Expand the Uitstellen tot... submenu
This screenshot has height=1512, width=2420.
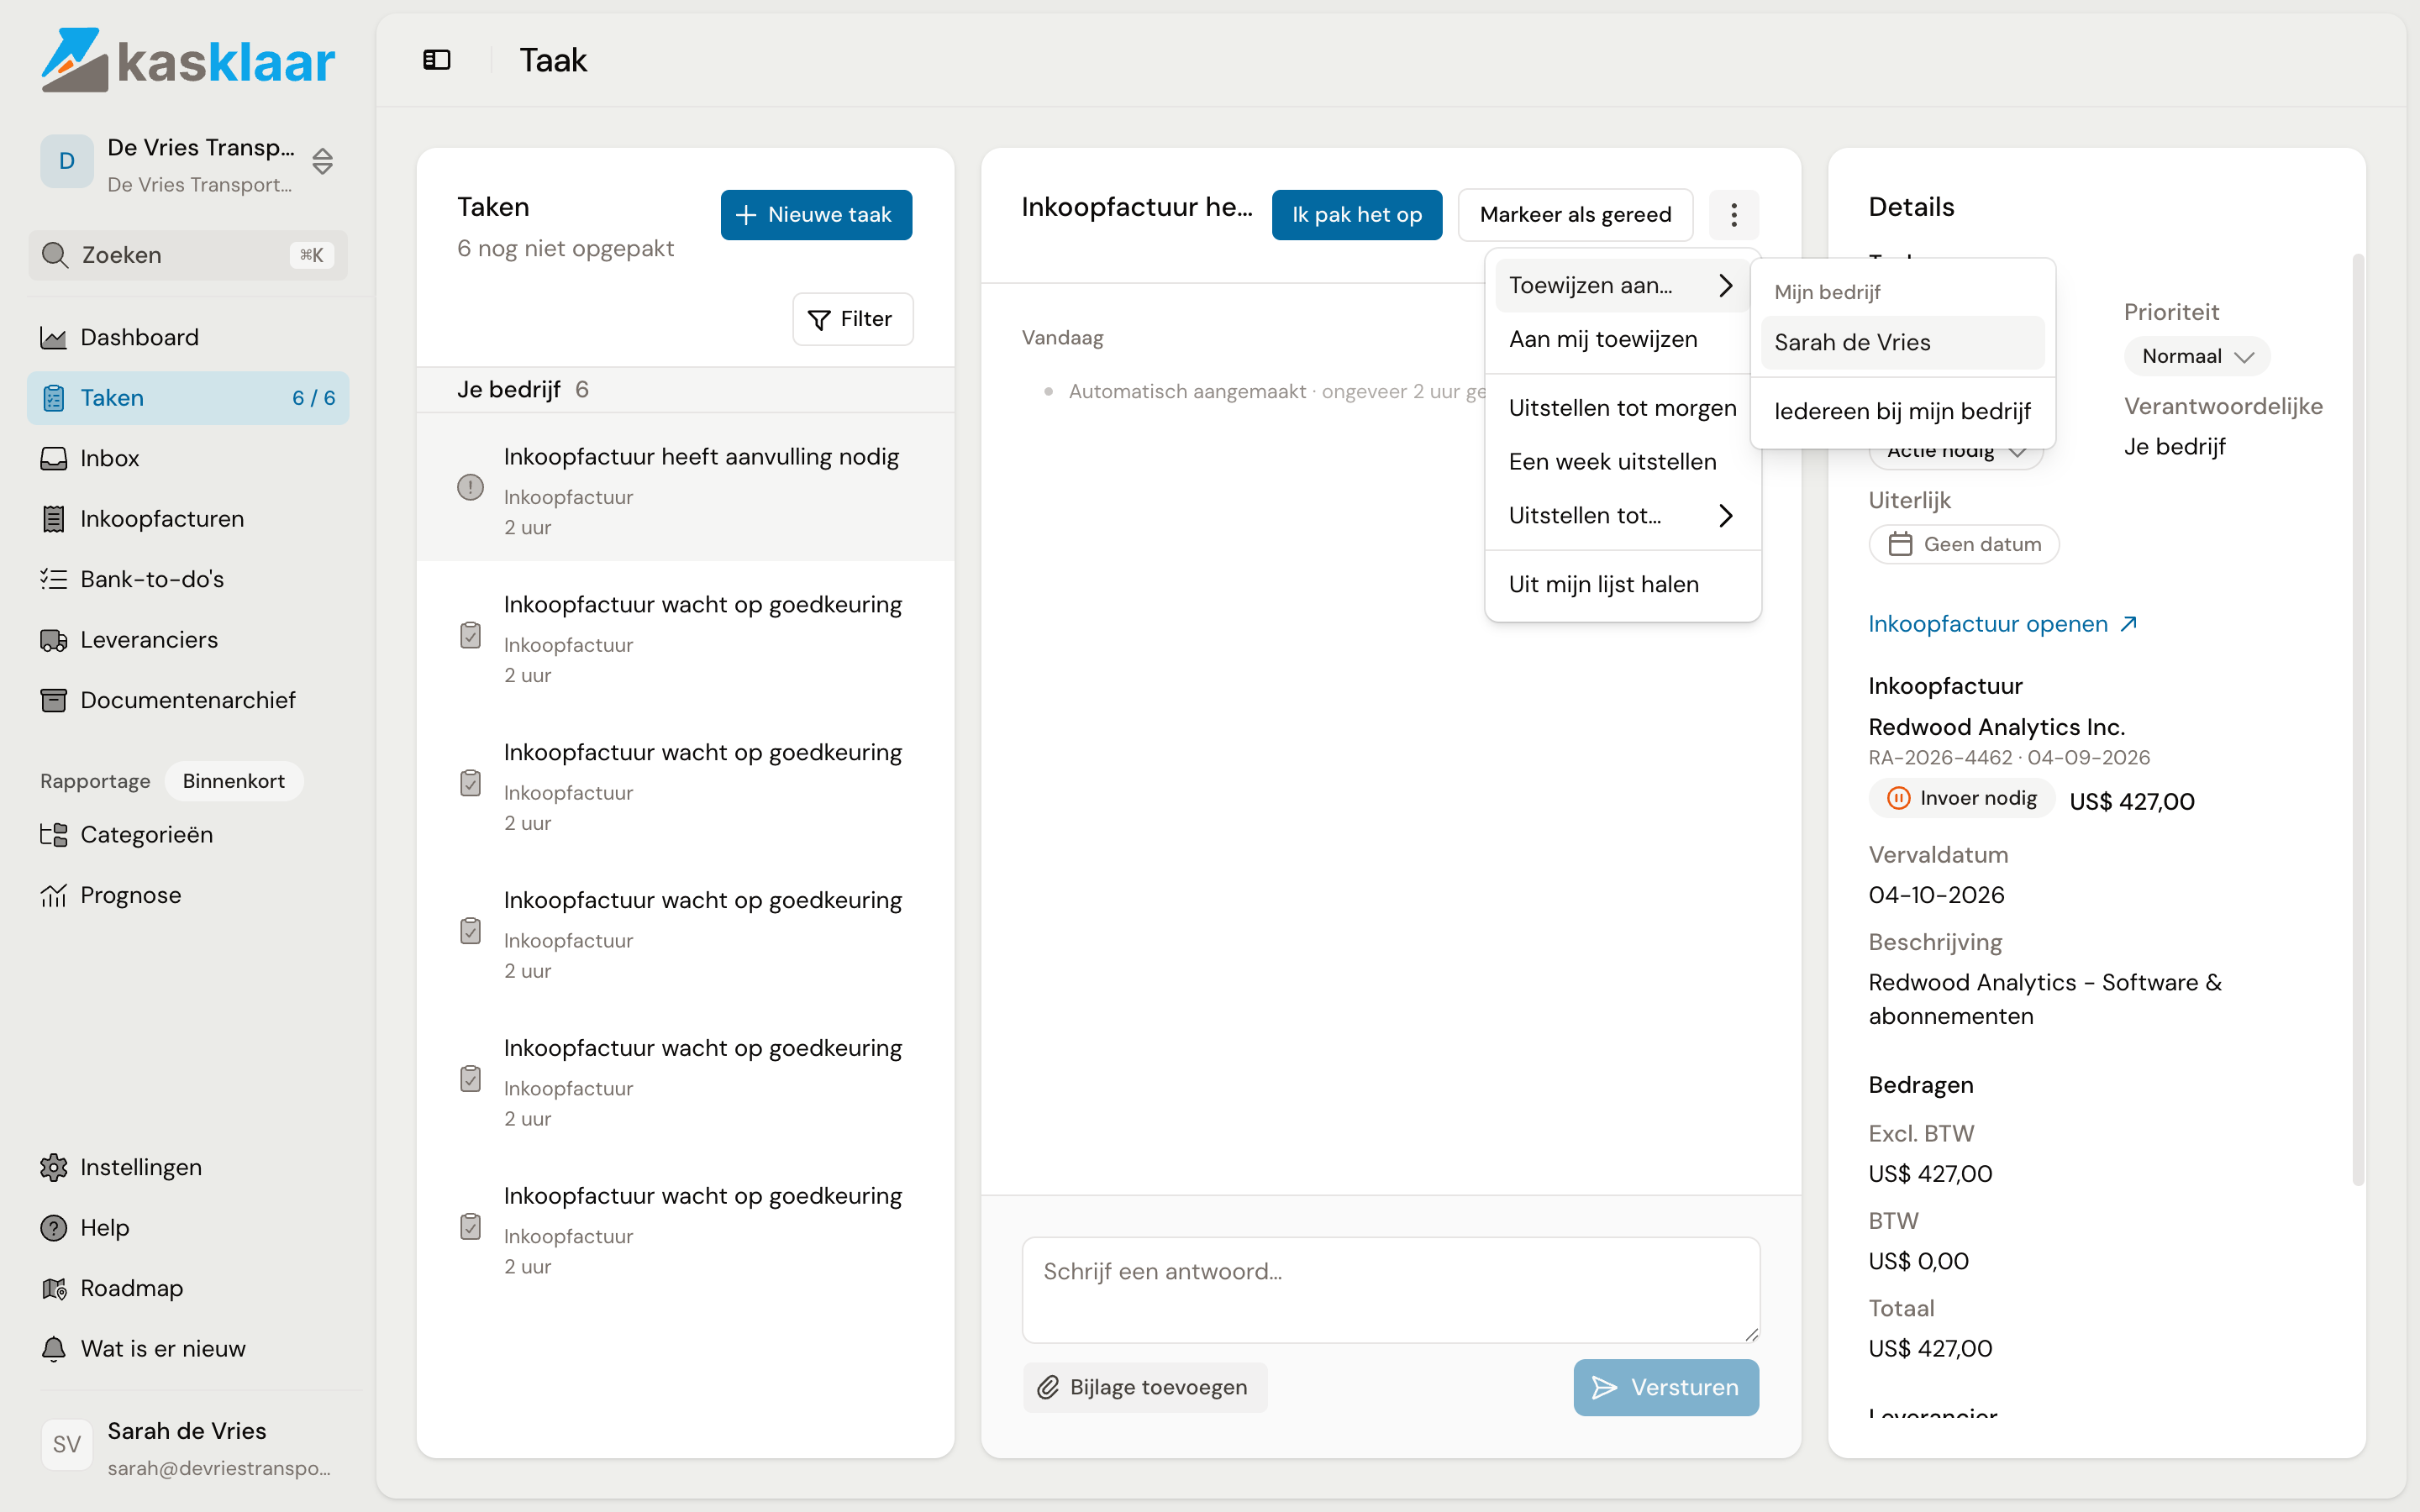[1622, 515]
